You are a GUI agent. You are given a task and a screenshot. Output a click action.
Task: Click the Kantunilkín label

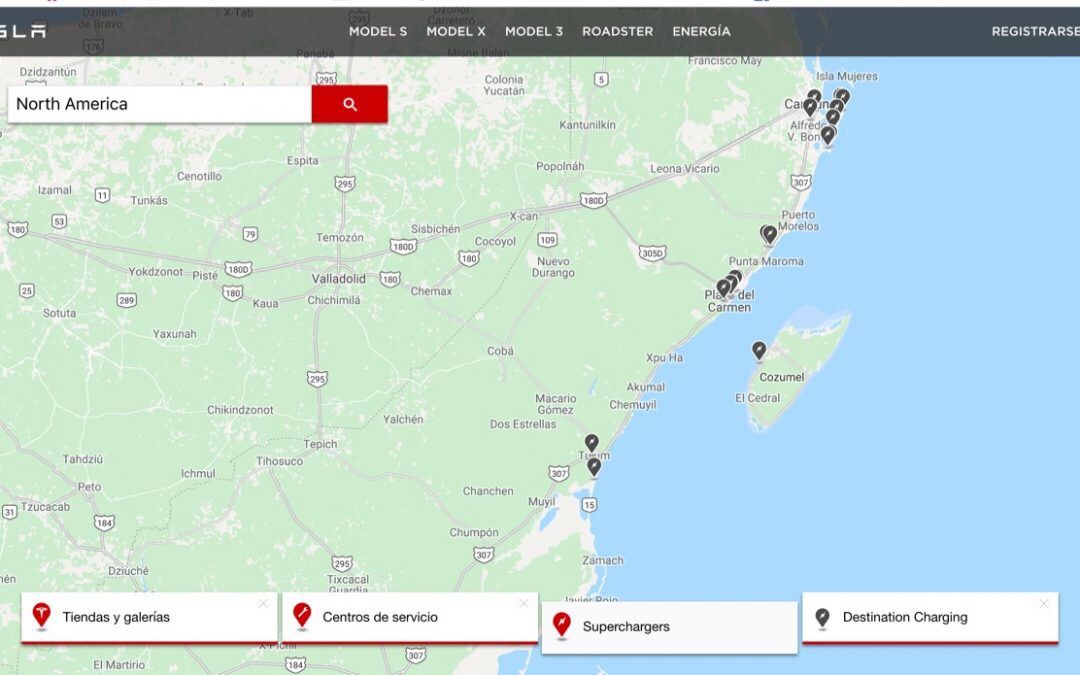[588, 125]
